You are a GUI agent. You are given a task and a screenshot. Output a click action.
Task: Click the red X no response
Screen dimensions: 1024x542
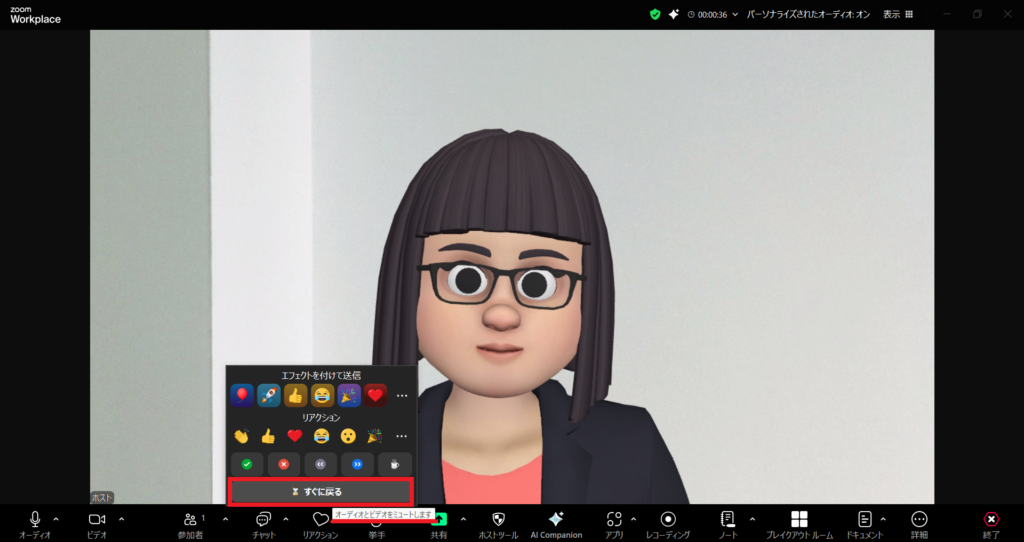(x=282, y=464)
